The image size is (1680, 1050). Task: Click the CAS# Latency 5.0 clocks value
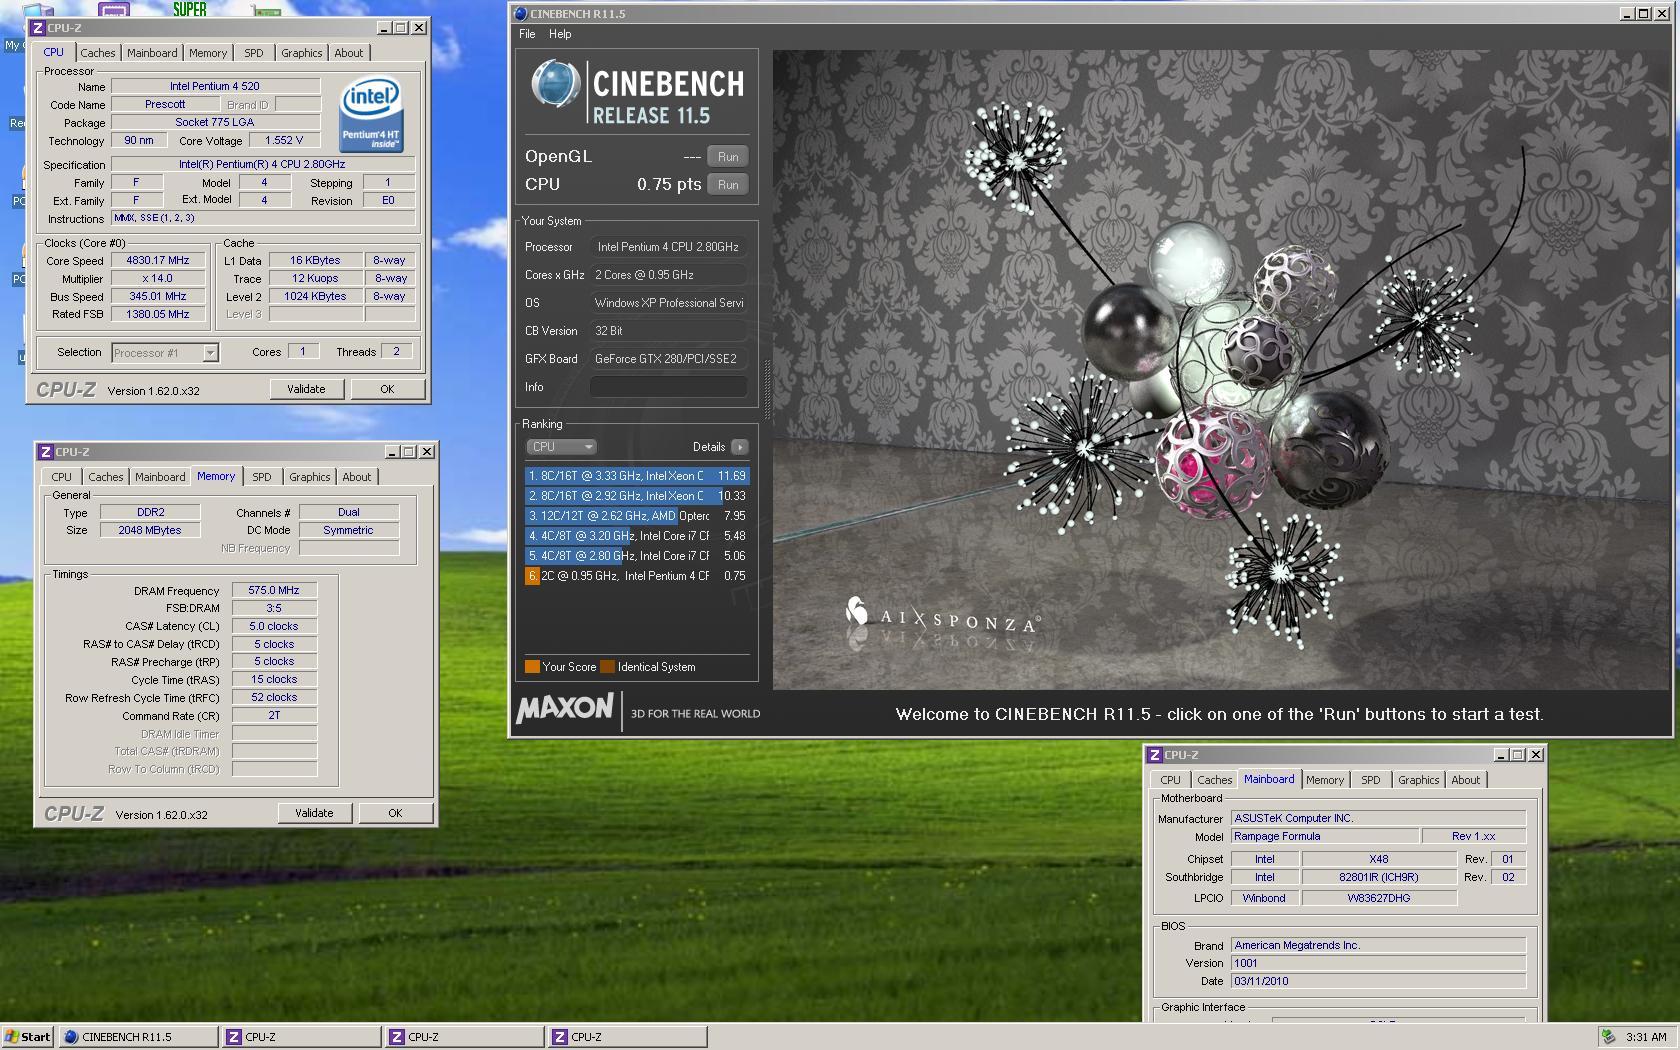coord(274,626)
